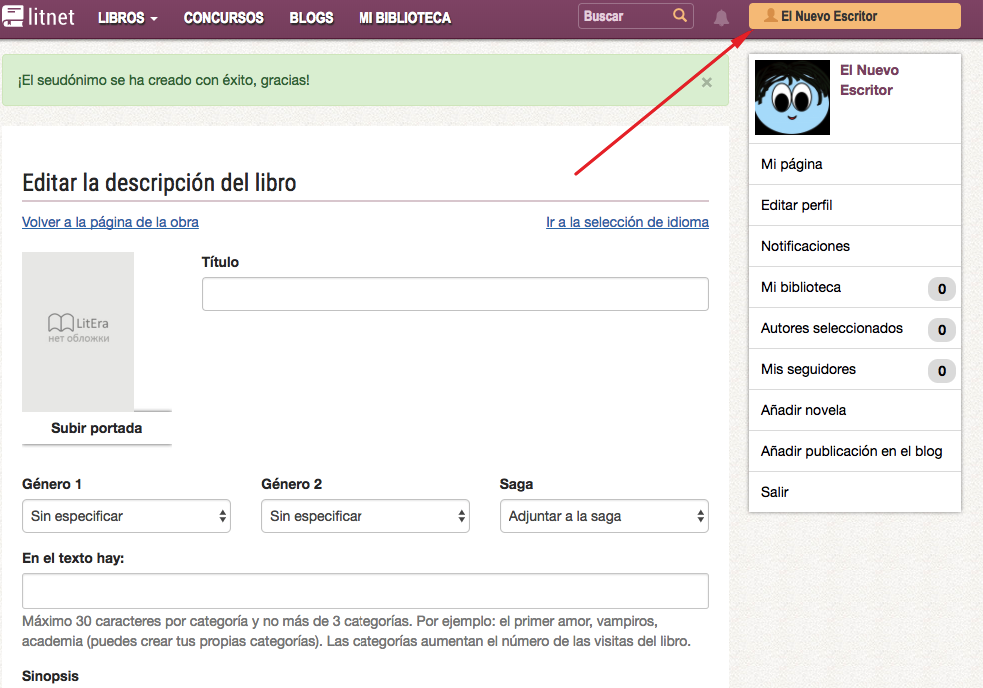Open Mi biblioteca in the user menu
The height and width of the screenshot is (688, 983).
[854, 287]
